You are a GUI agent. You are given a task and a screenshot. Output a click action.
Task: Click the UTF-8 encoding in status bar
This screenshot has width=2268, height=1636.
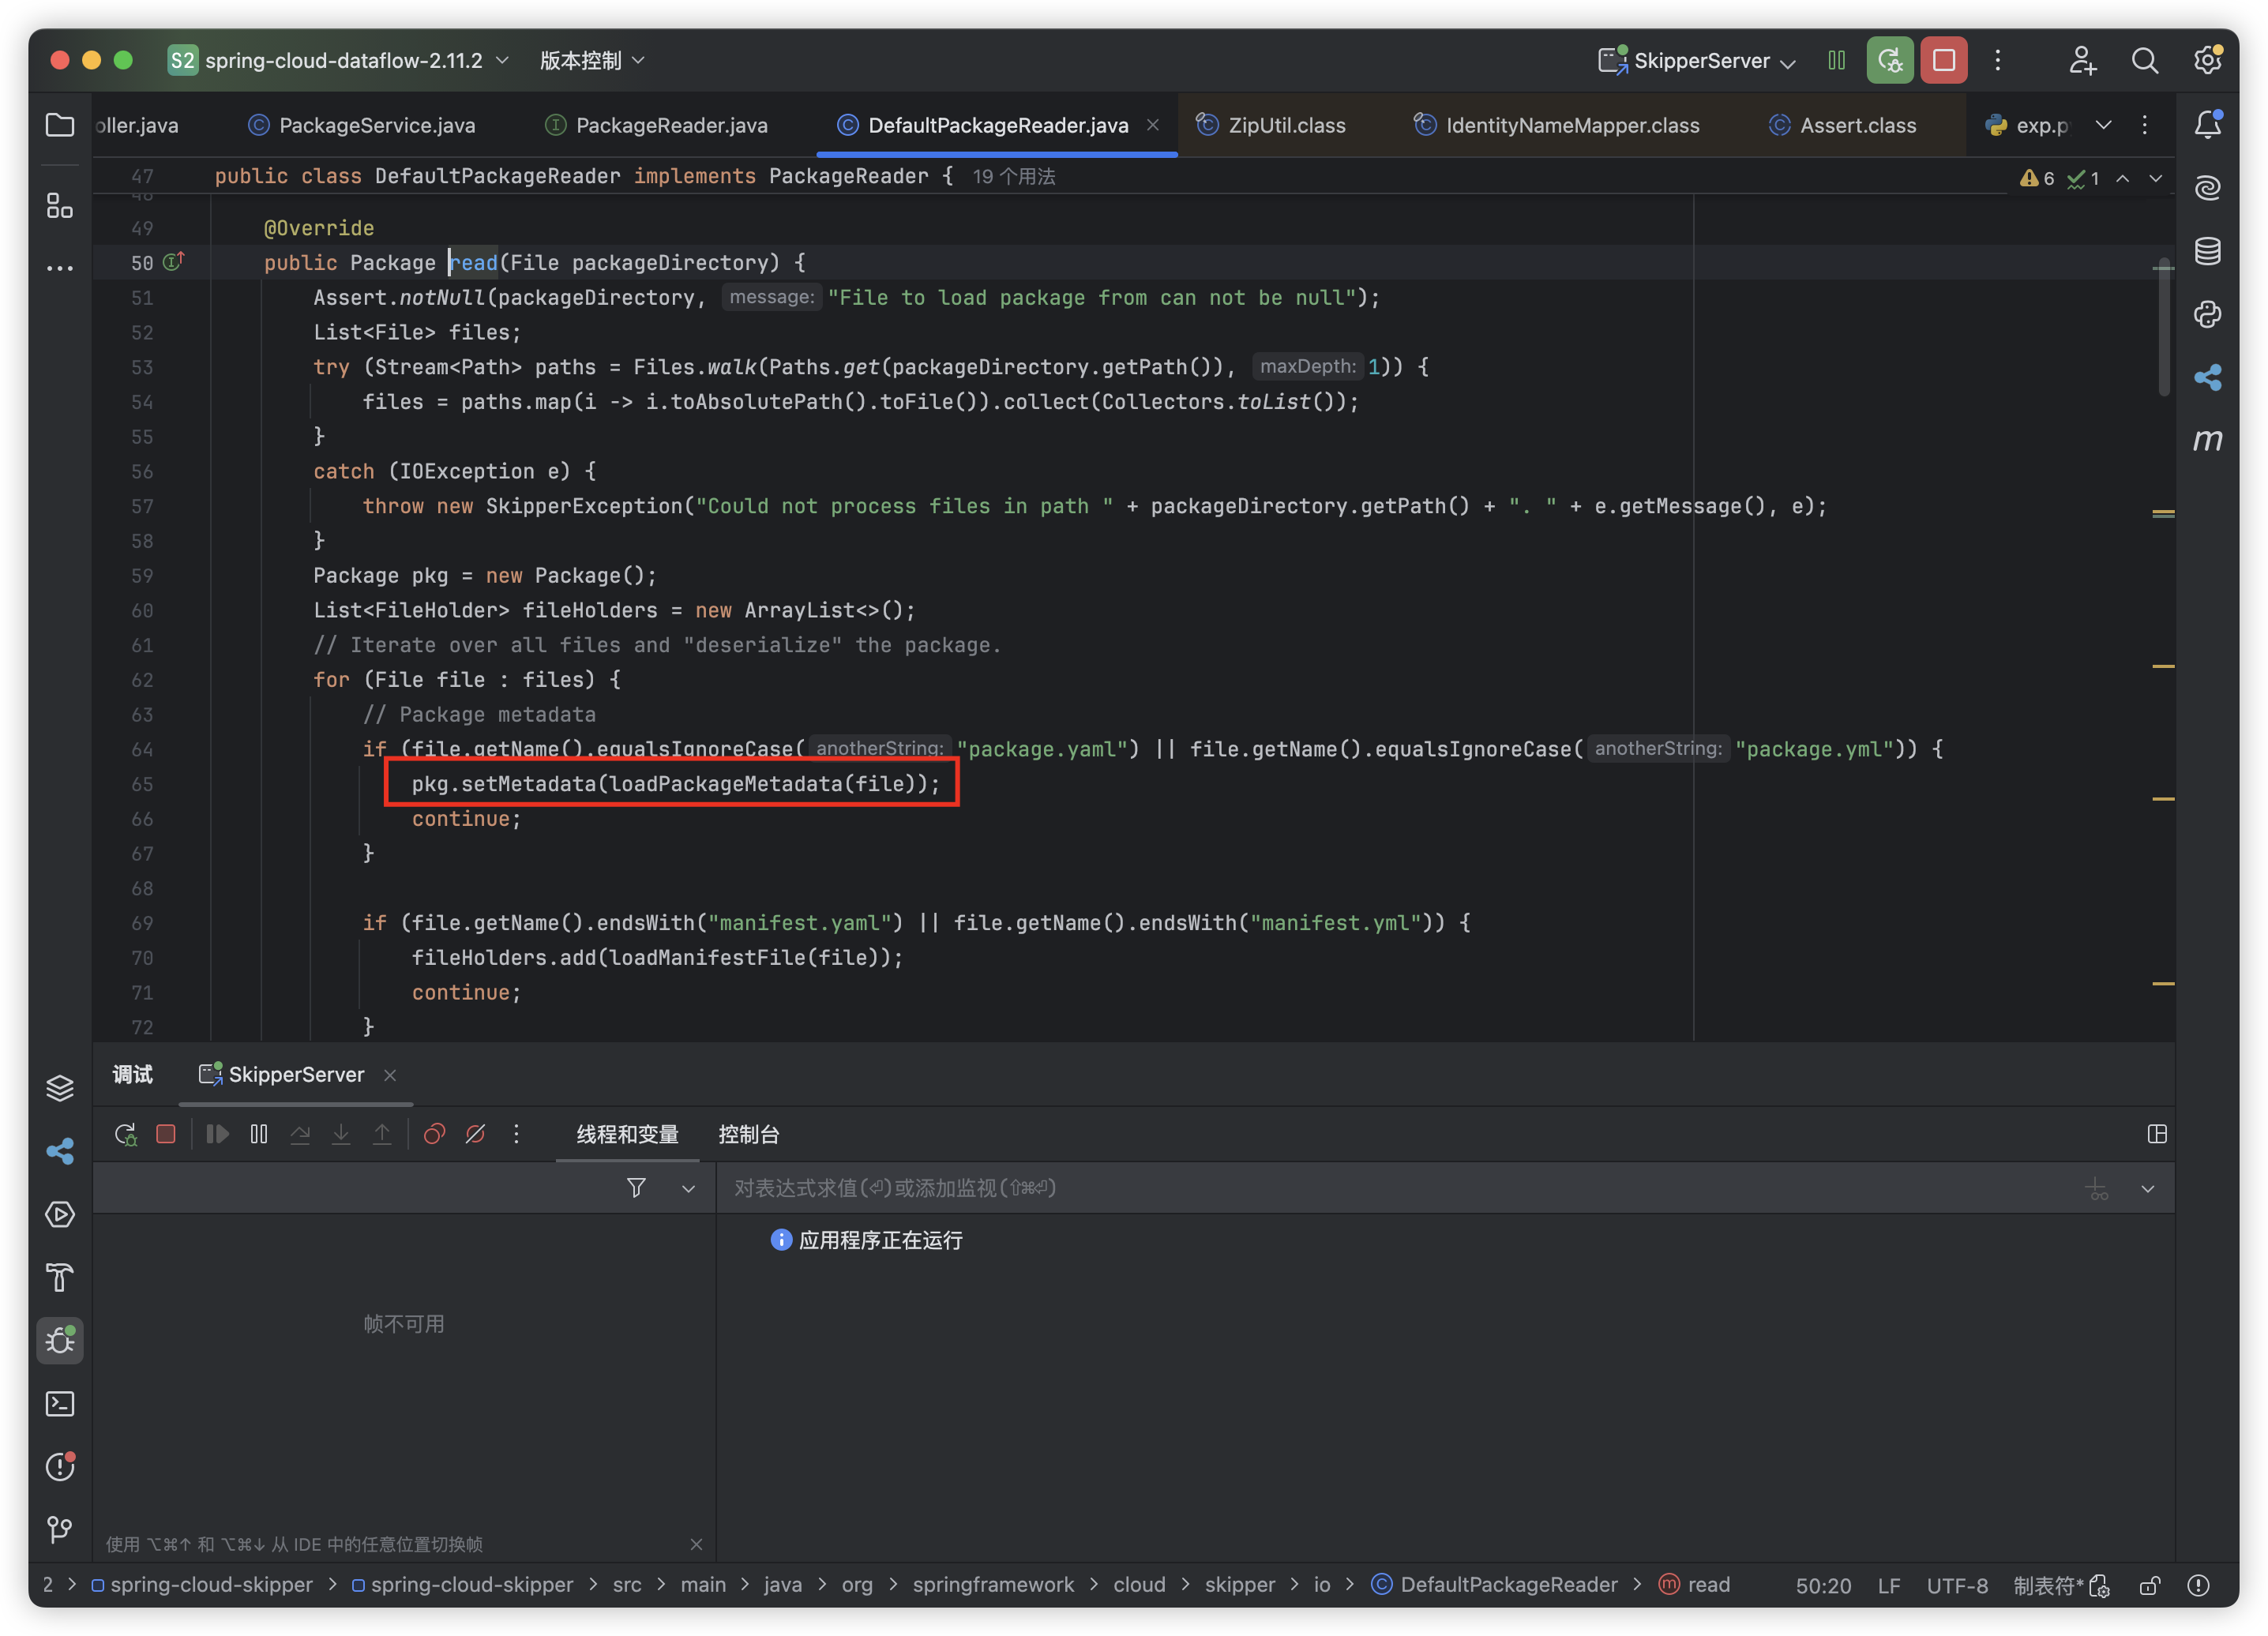1957,1586
